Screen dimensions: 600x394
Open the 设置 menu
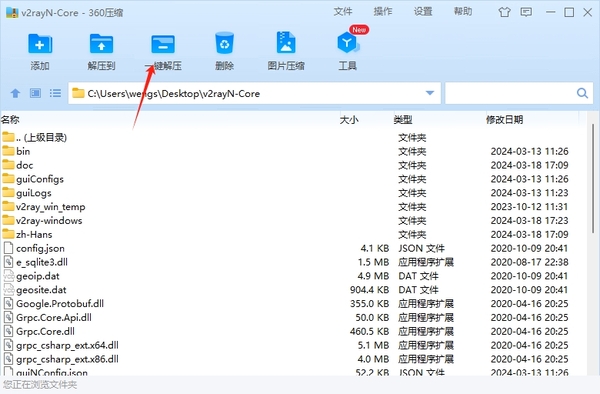click(x=423, y=12)
